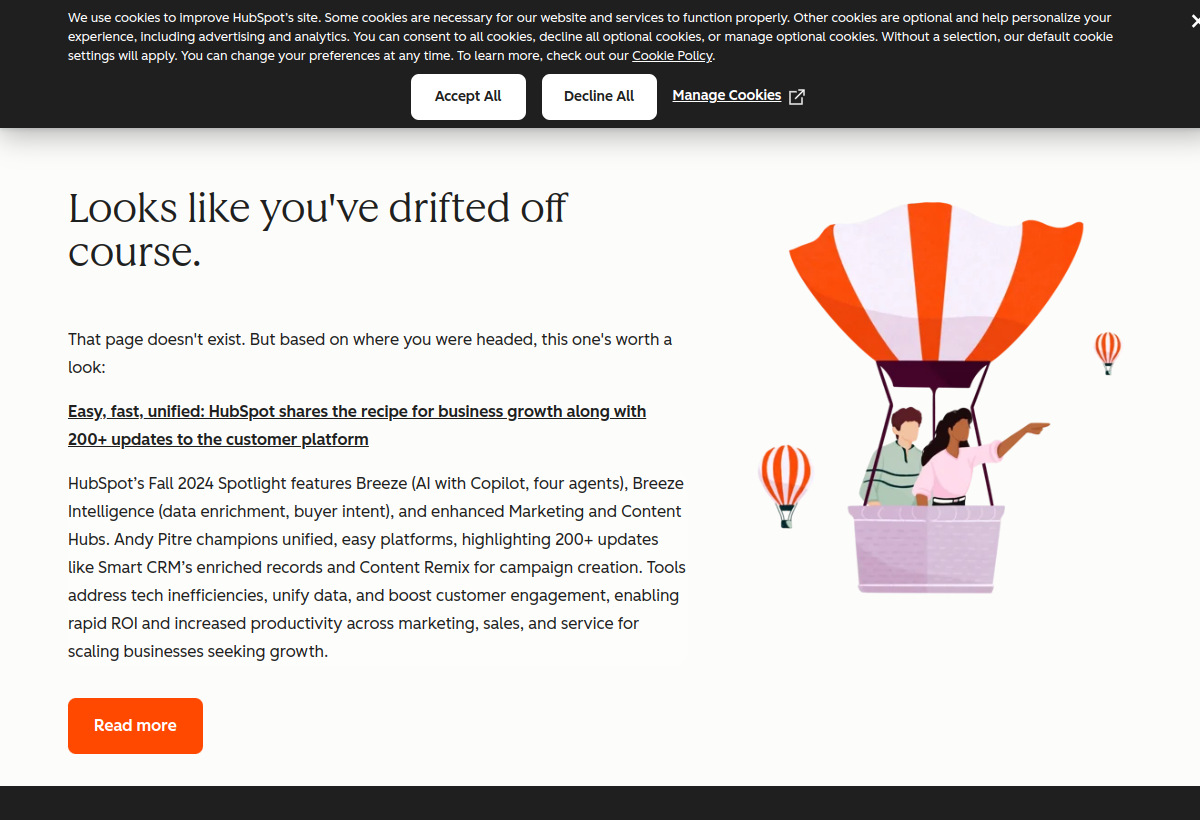Click the external-link icon beside Manage Cookies
The image size is (1200, 820).
pyautogui.click(x=797, y=97)
